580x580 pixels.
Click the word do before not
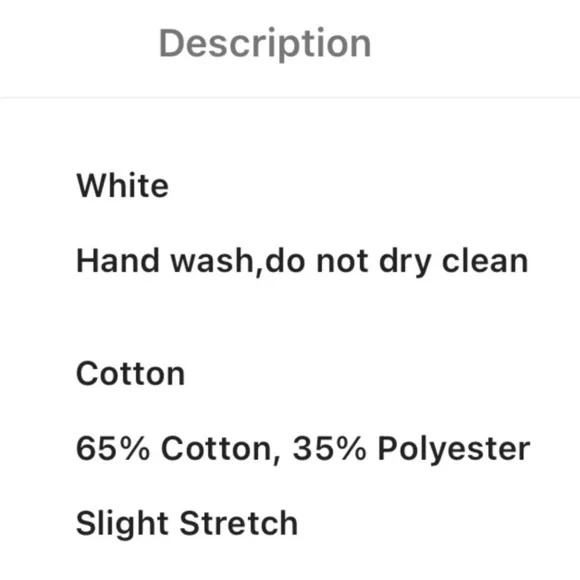click(x=285, y=261)
